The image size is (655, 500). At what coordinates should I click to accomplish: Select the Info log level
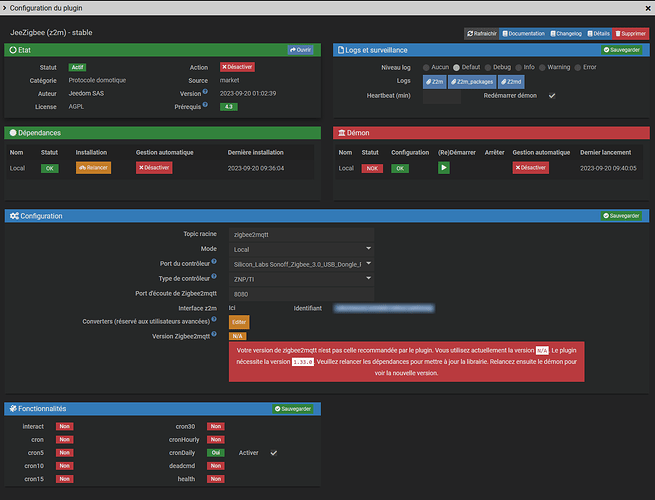518,67
